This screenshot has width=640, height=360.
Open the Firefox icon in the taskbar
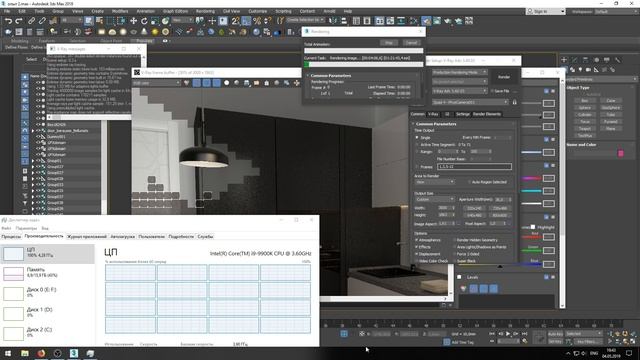tap(41, 353)
